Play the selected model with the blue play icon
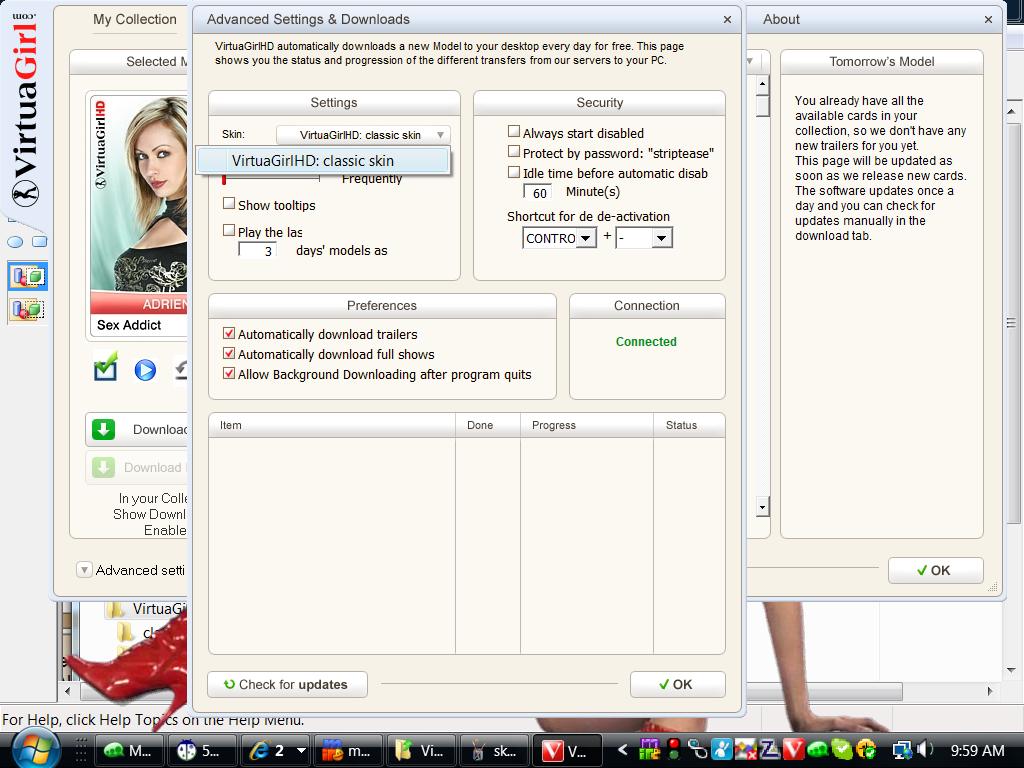 click(145, 370)
